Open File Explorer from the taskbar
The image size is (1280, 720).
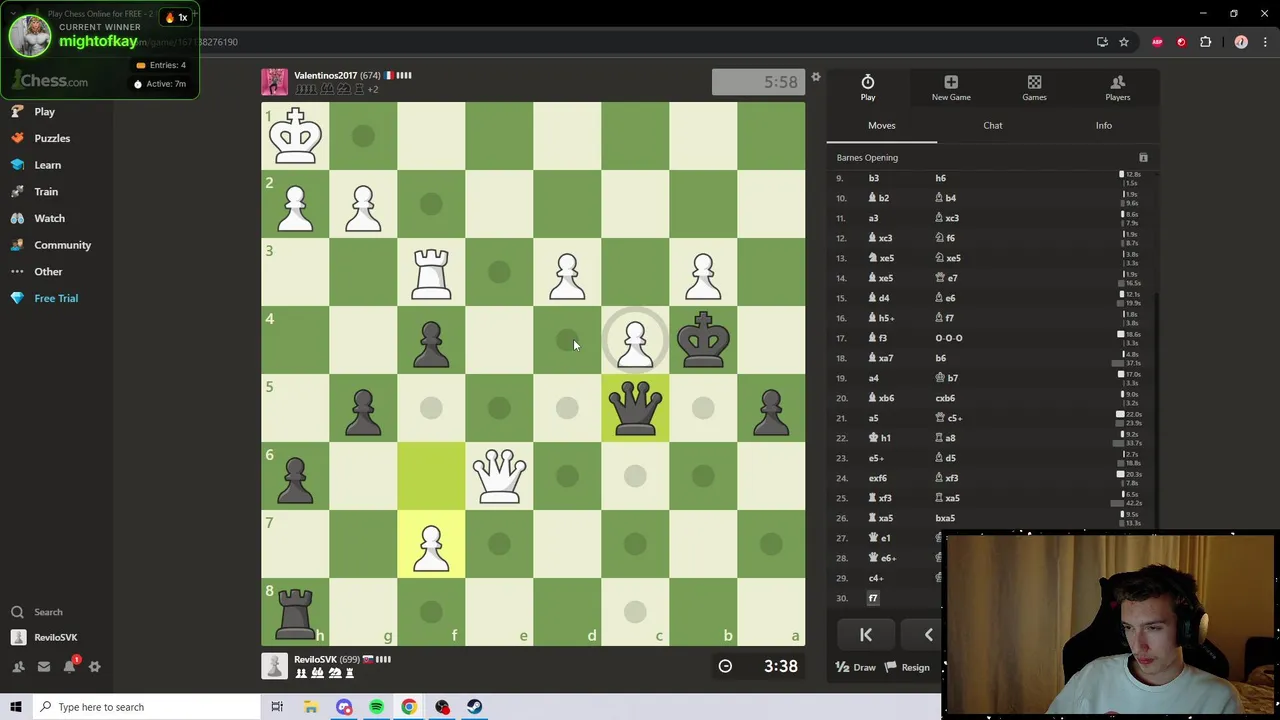(311, 707)
